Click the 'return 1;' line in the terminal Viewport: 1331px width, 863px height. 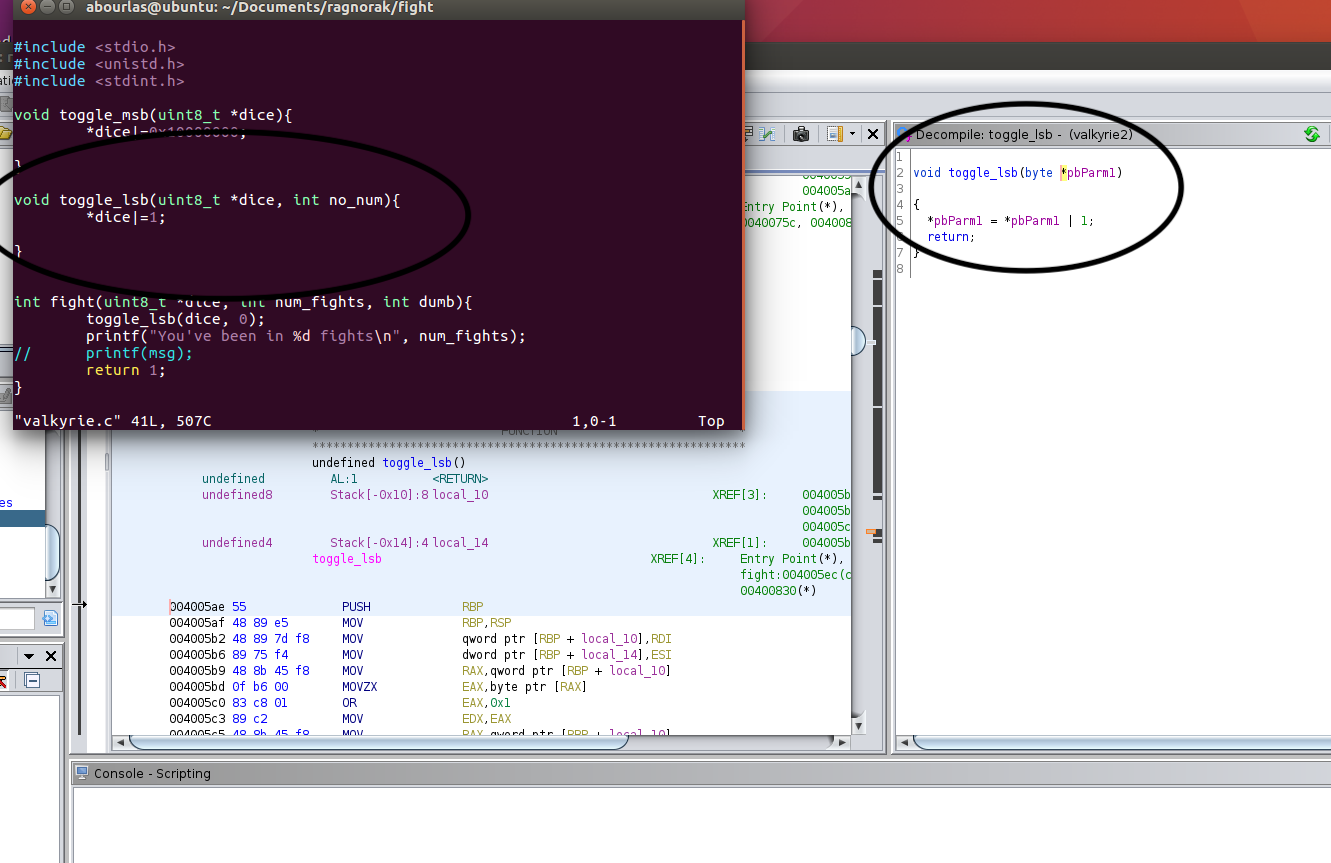pyautogui.click(x=126, y=370)
